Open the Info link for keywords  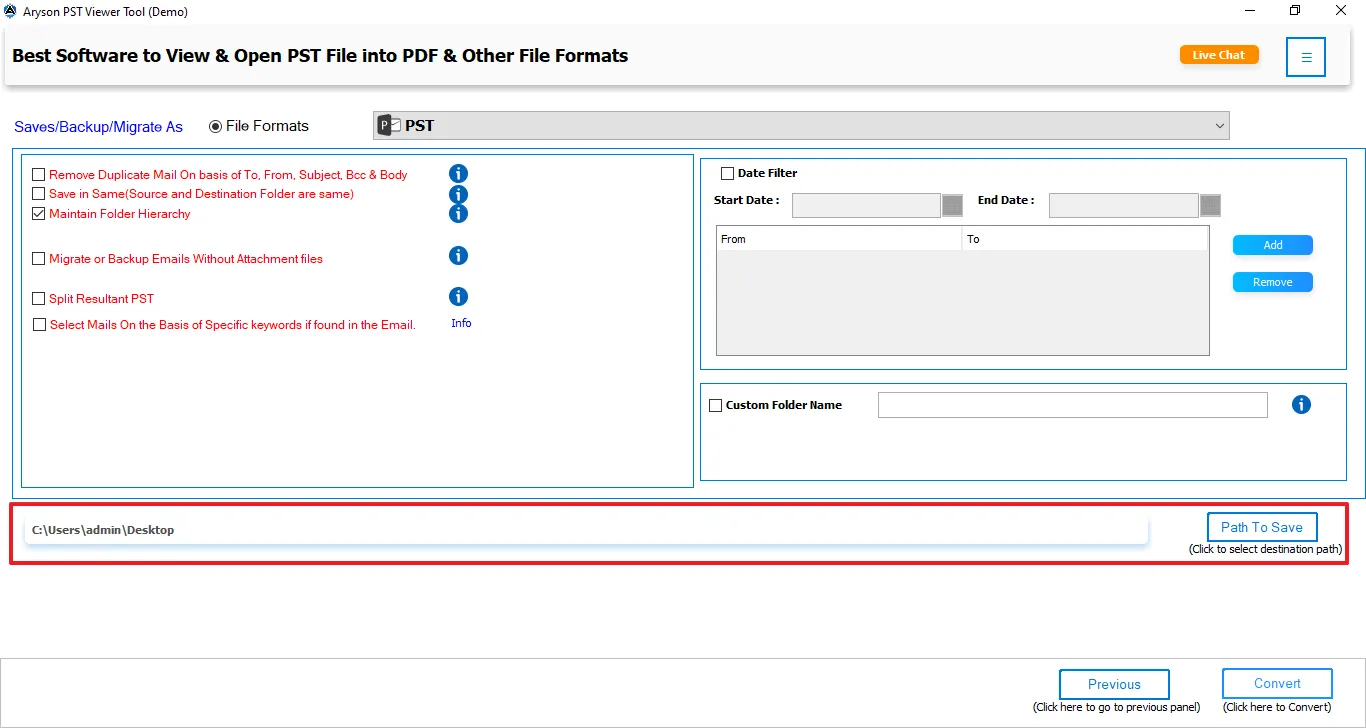[461, 323]
